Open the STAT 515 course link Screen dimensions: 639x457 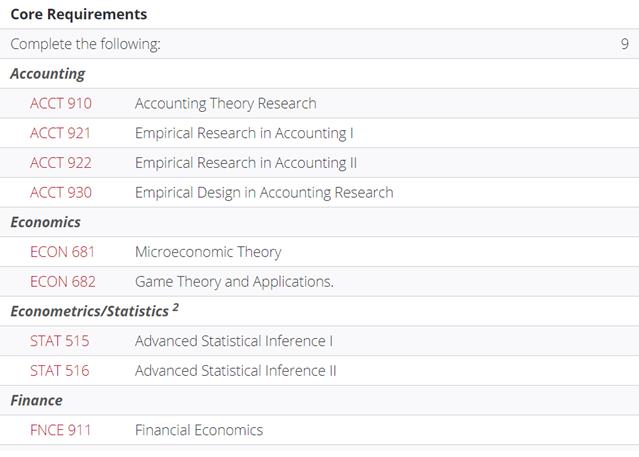59,341
